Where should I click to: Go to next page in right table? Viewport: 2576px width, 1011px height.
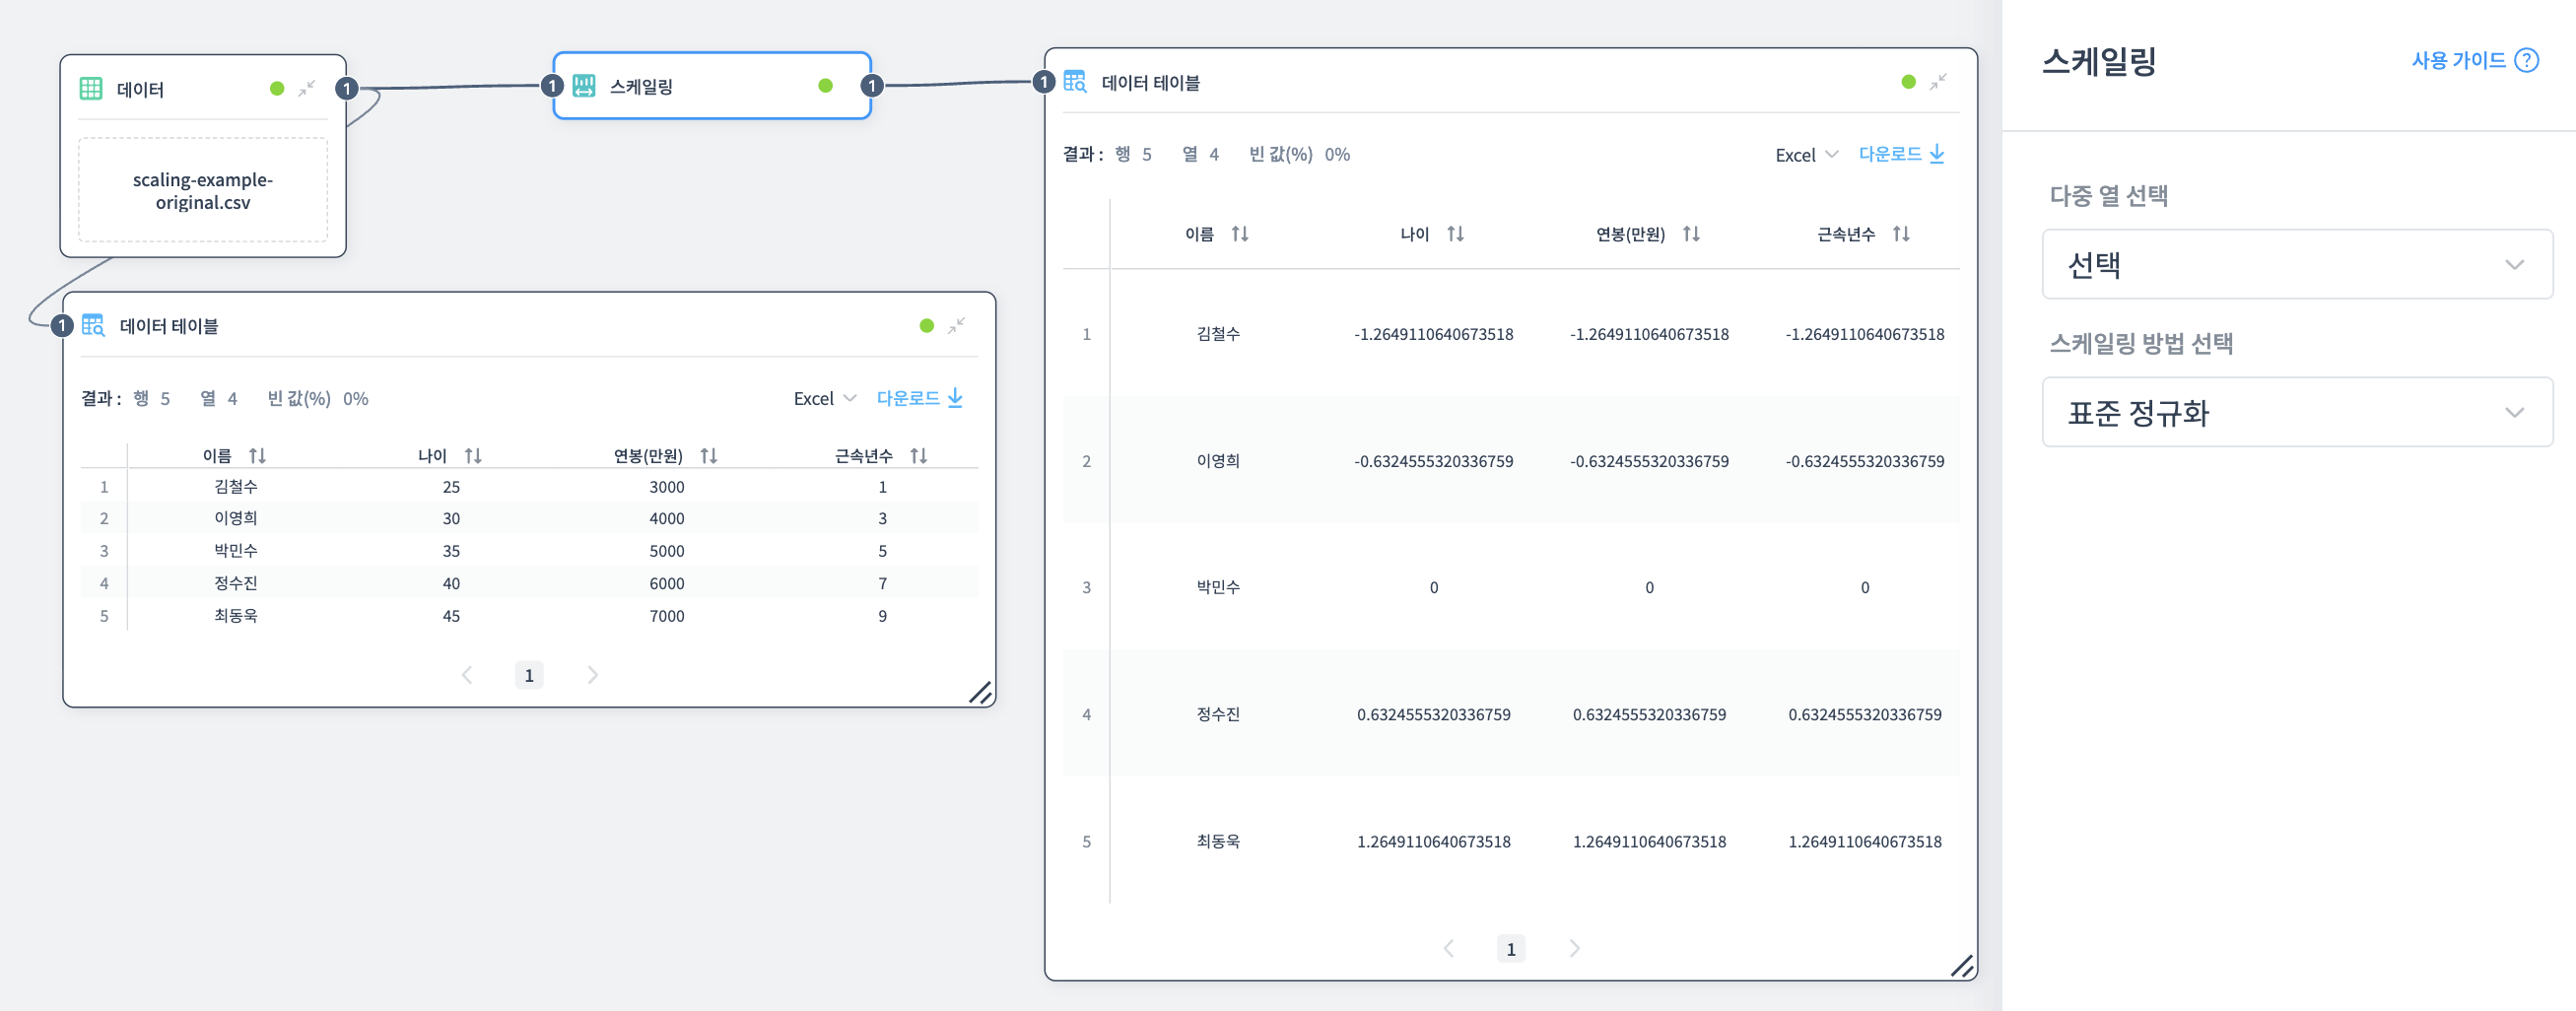(x=1574, y=948)
